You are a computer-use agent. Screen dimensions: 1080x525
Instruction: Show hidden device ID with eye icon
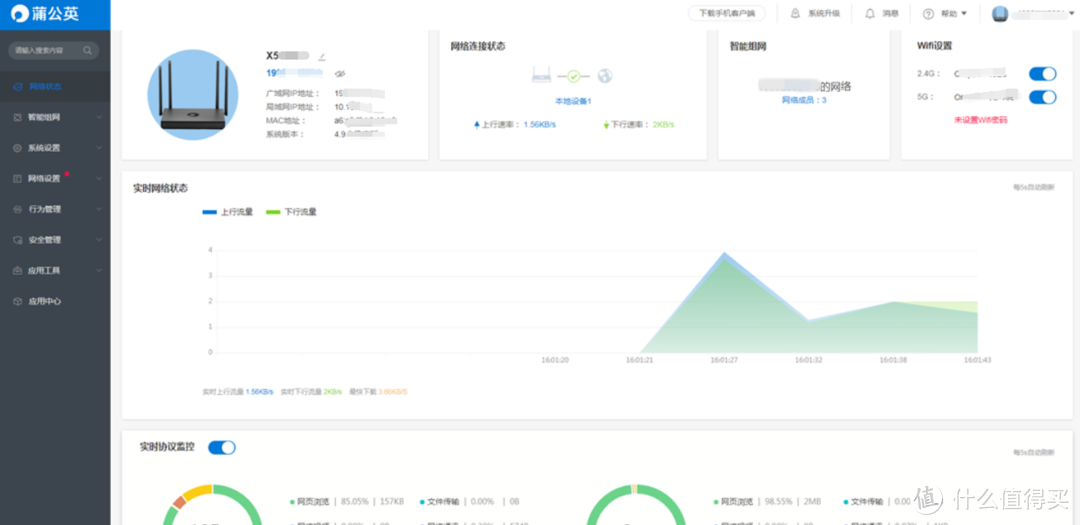tap(339, 74)
